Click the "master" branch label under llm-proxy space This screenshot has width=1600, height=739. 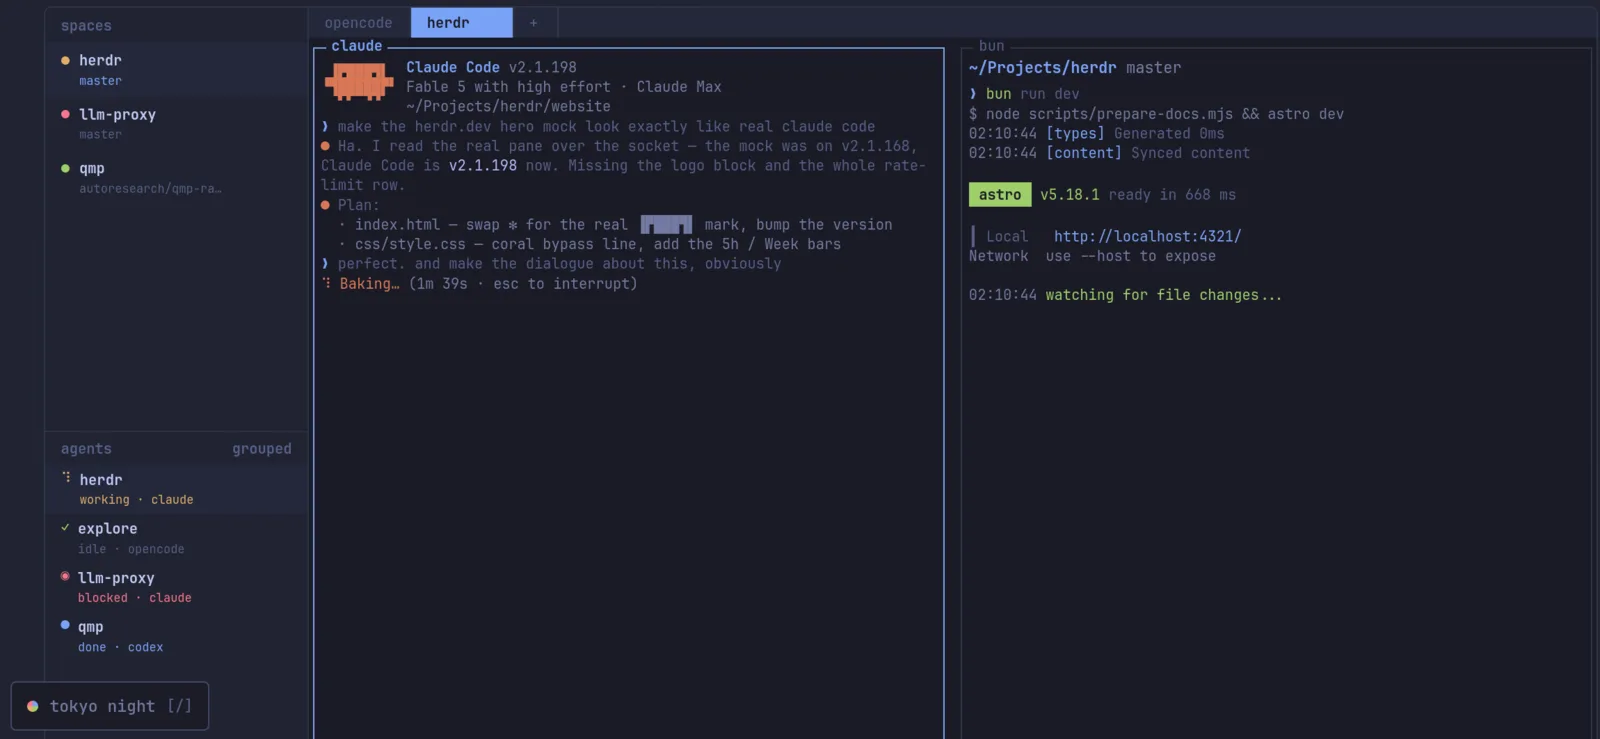pos(100,134)
